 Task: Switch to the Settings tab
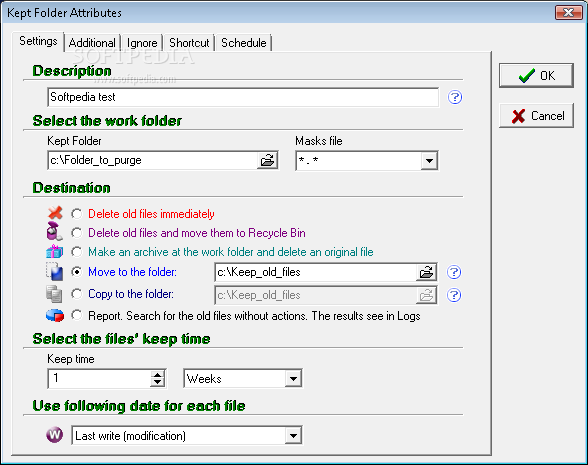[38, 41]
